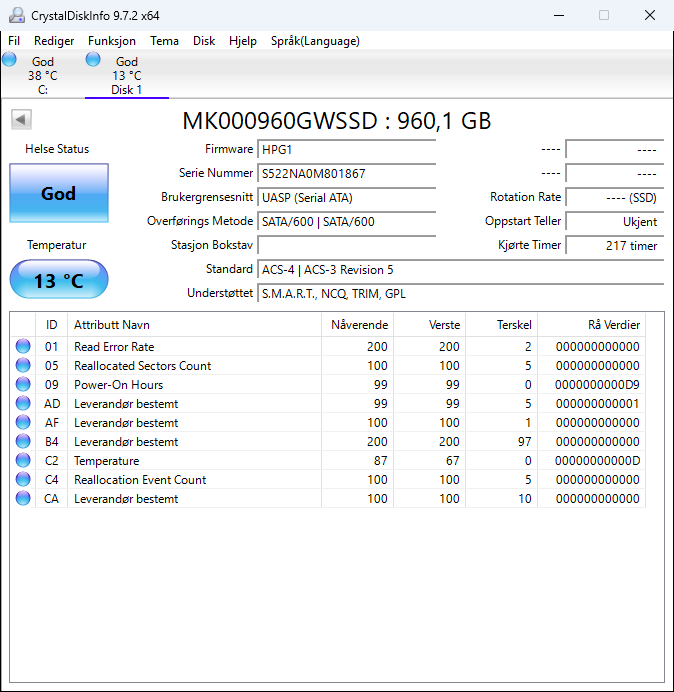Viewport: 674px width, 692px height.
Task: Select the Reallocated Sectors Count row name
Action: (143, 366)
